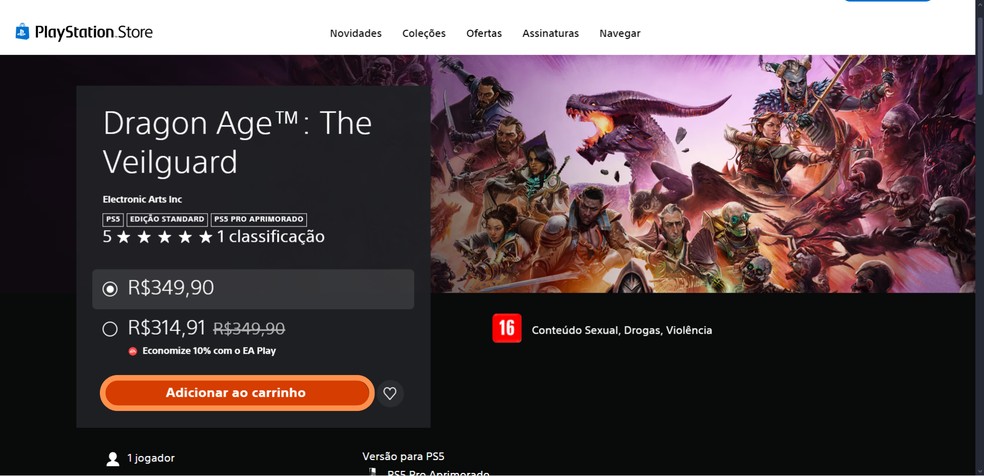Open the Assinaturas menu
Image resolution: width=984 pixels, height=476 pixels.
point(550,33)
